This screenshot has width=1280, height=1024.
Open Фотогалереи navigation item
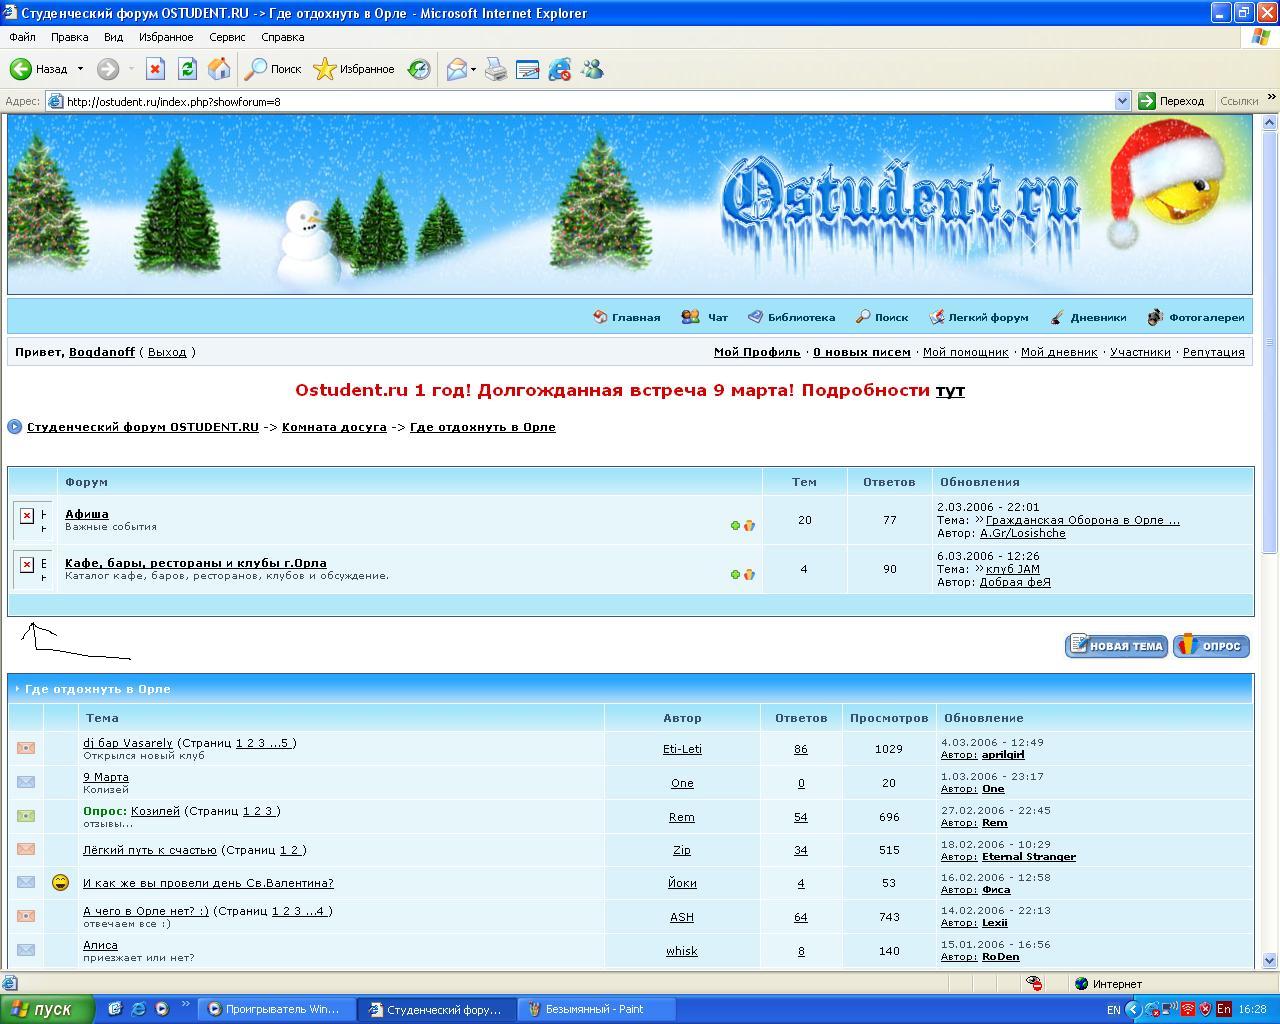tap(1196, 317)
